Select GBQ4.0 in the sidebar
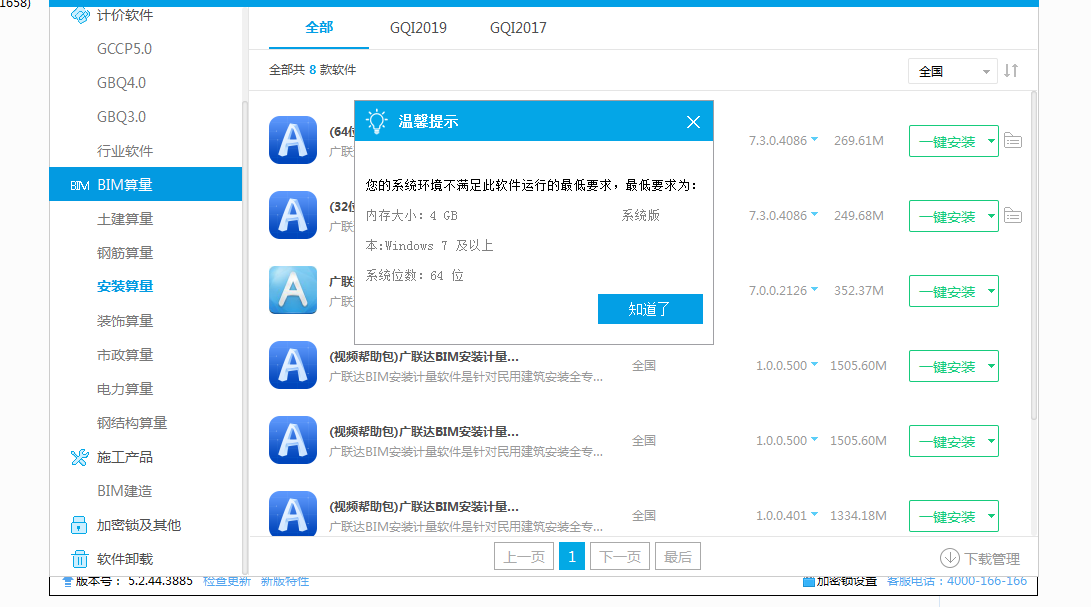 click(x=122, y=83)
